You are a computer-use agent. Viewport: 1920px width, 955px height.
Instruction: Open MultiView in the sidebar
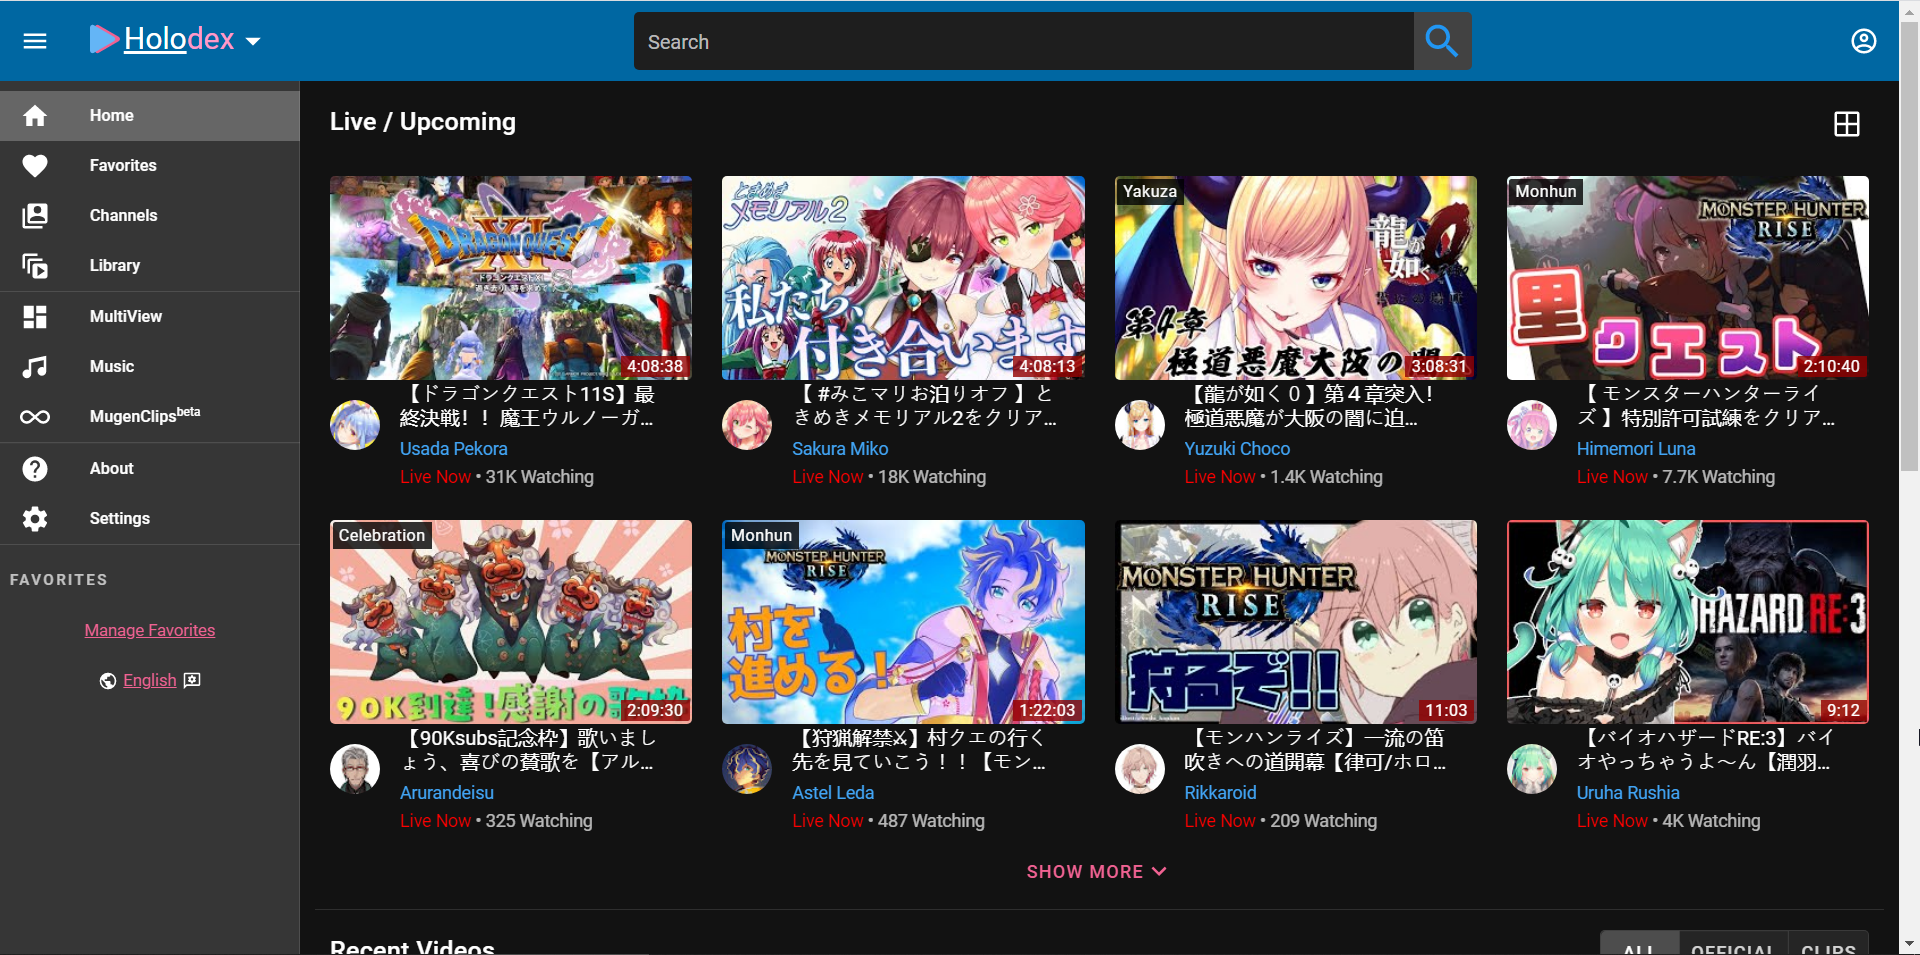tap(150, 317)
